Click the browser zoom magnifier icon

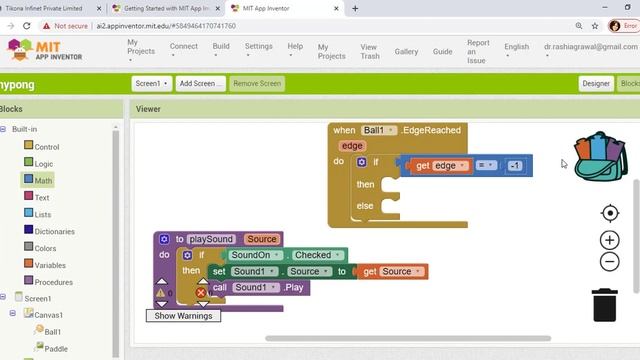point(579,26)
